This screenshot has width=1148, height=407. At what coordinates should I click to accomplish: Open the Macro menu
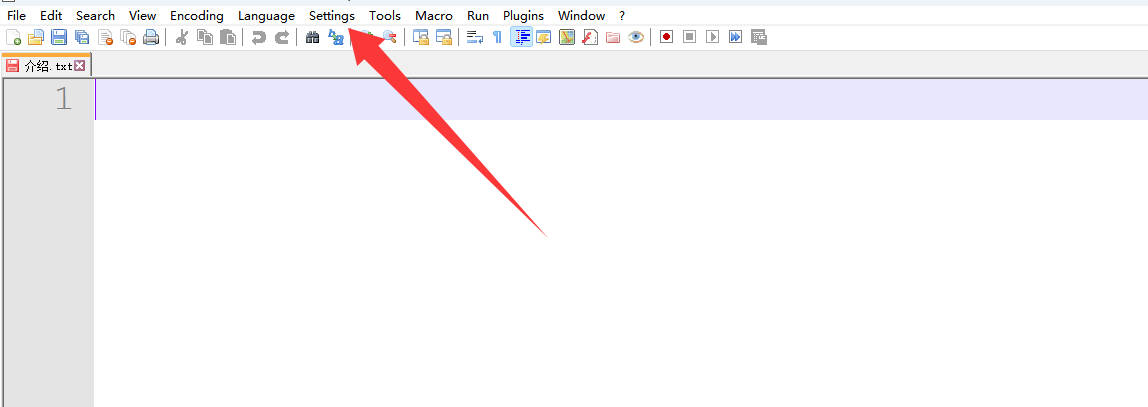tap(434, 15)
